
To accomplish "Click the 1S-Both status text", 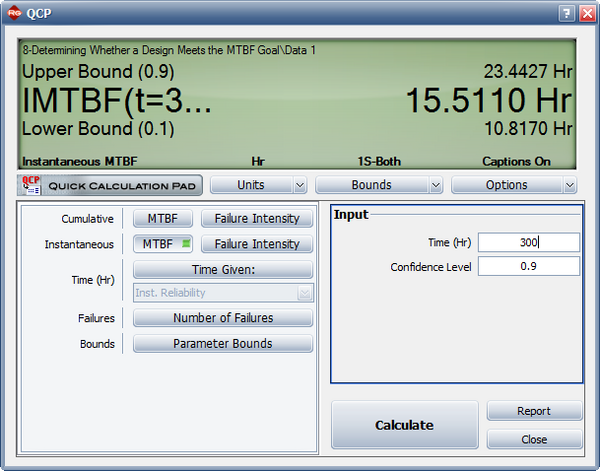I will point(379,161).
